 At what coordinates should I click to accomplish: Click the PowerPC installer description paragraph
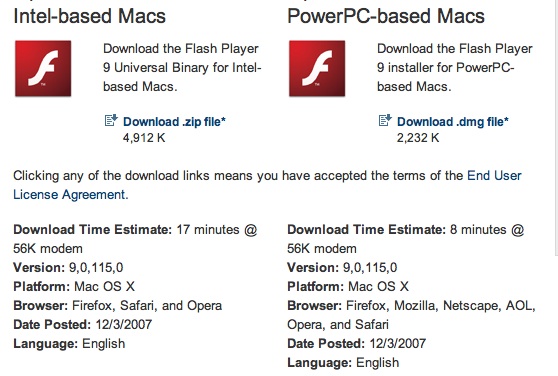coord(455,68)
